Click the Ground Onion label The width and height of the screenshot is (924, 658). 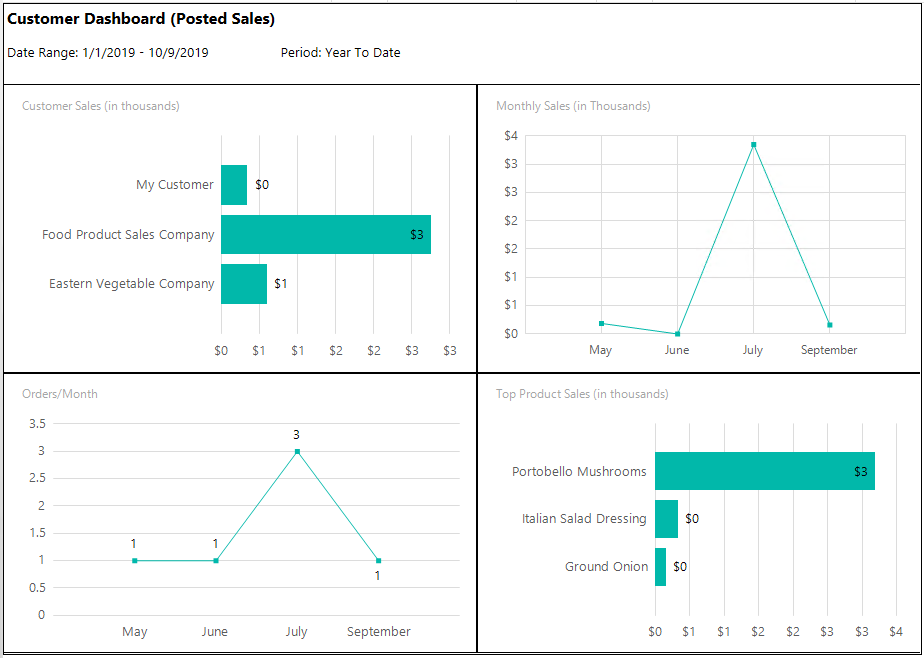(606, 567)
